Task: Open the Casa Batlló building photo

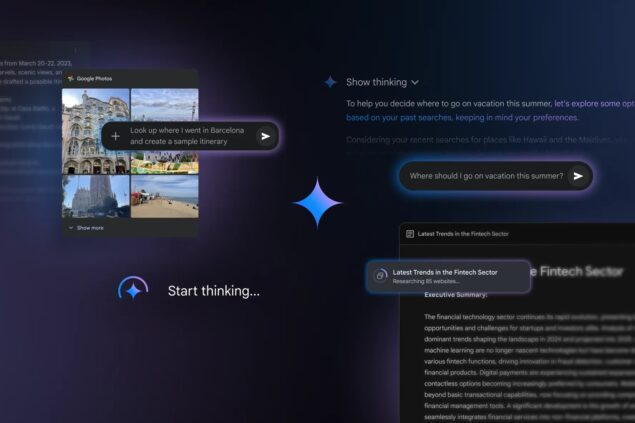Action: [x=96, y=131]
